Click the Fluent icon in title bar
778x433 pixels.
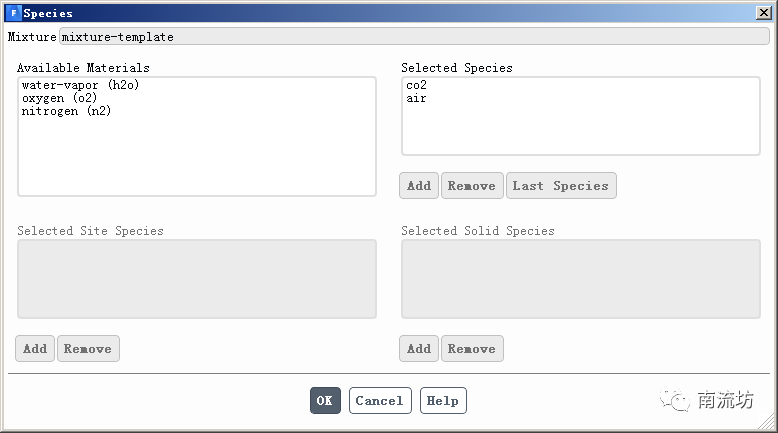[13, 13]
